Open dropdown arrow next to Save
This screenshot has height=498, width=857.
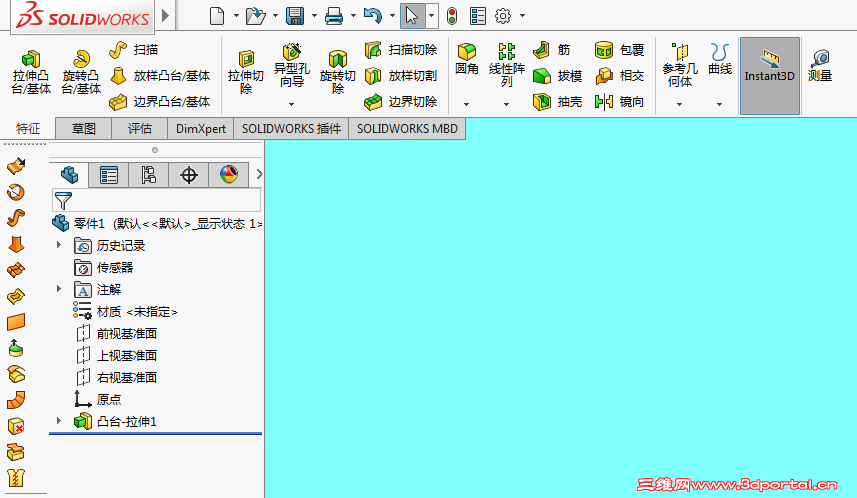[314, 16]
